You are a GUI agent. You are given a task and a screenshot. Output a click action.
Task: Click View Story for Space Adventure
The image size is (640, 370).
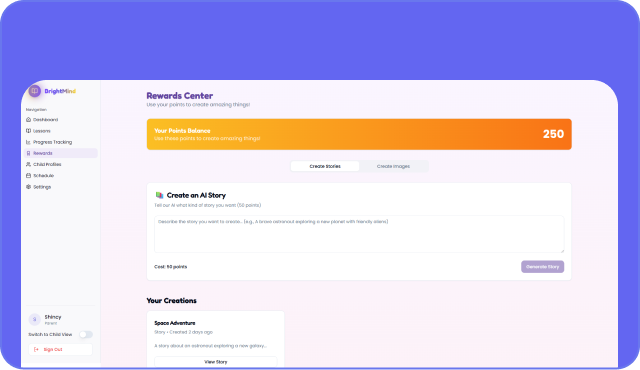[x=216, y=362]
